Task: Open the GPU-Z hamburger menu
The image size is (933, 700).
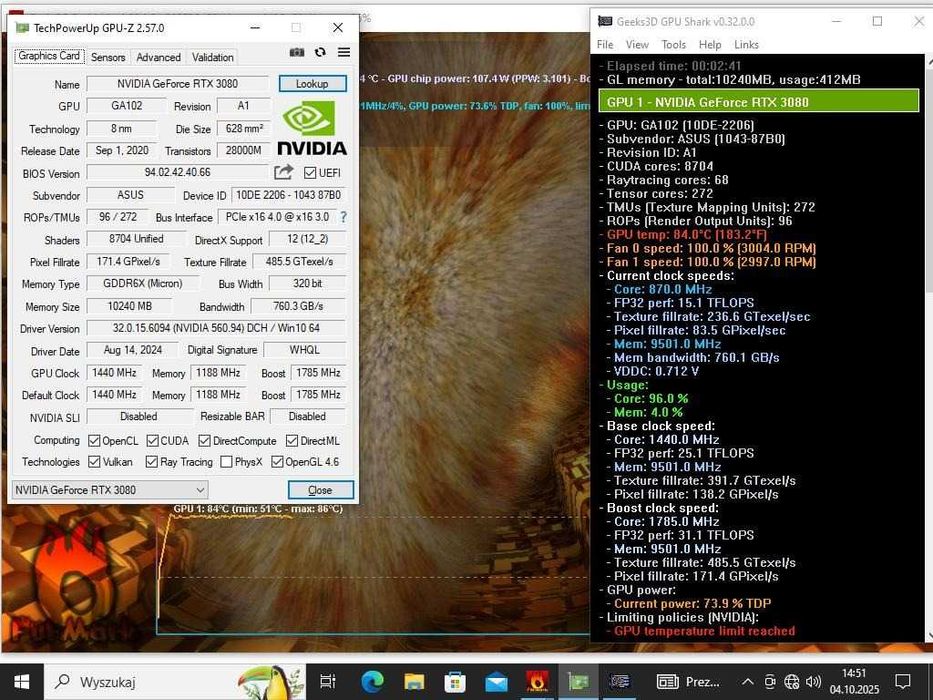Action: (344, 52)
